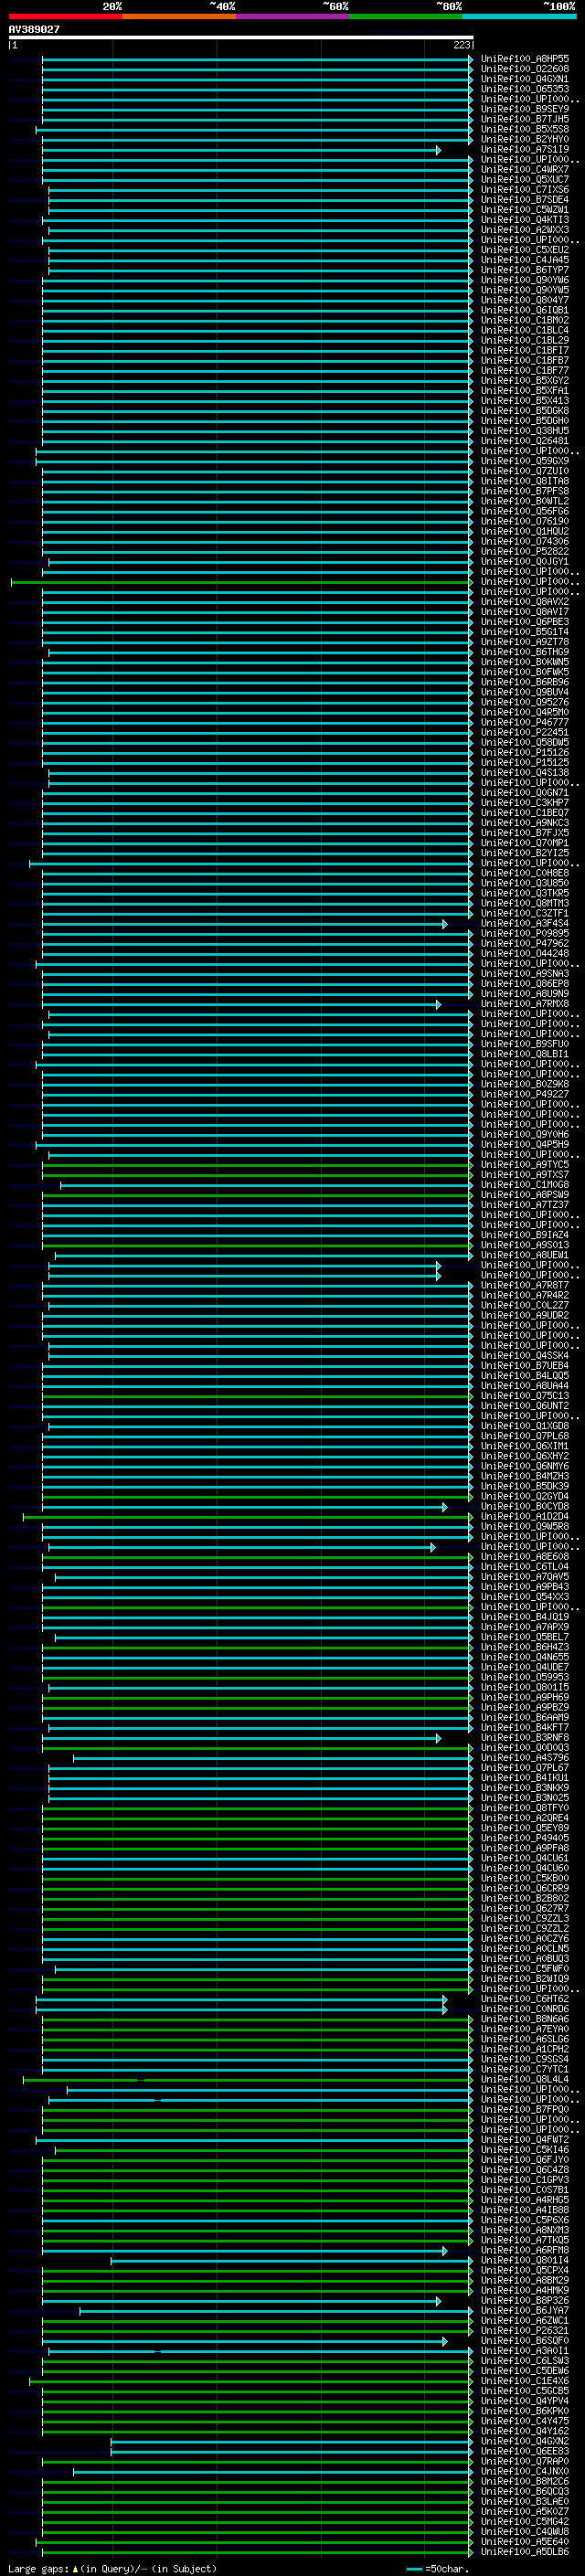Select the UniRef100_A7RMX8 label
The image size is (585, 2576).
click(x=525, y=1004)
